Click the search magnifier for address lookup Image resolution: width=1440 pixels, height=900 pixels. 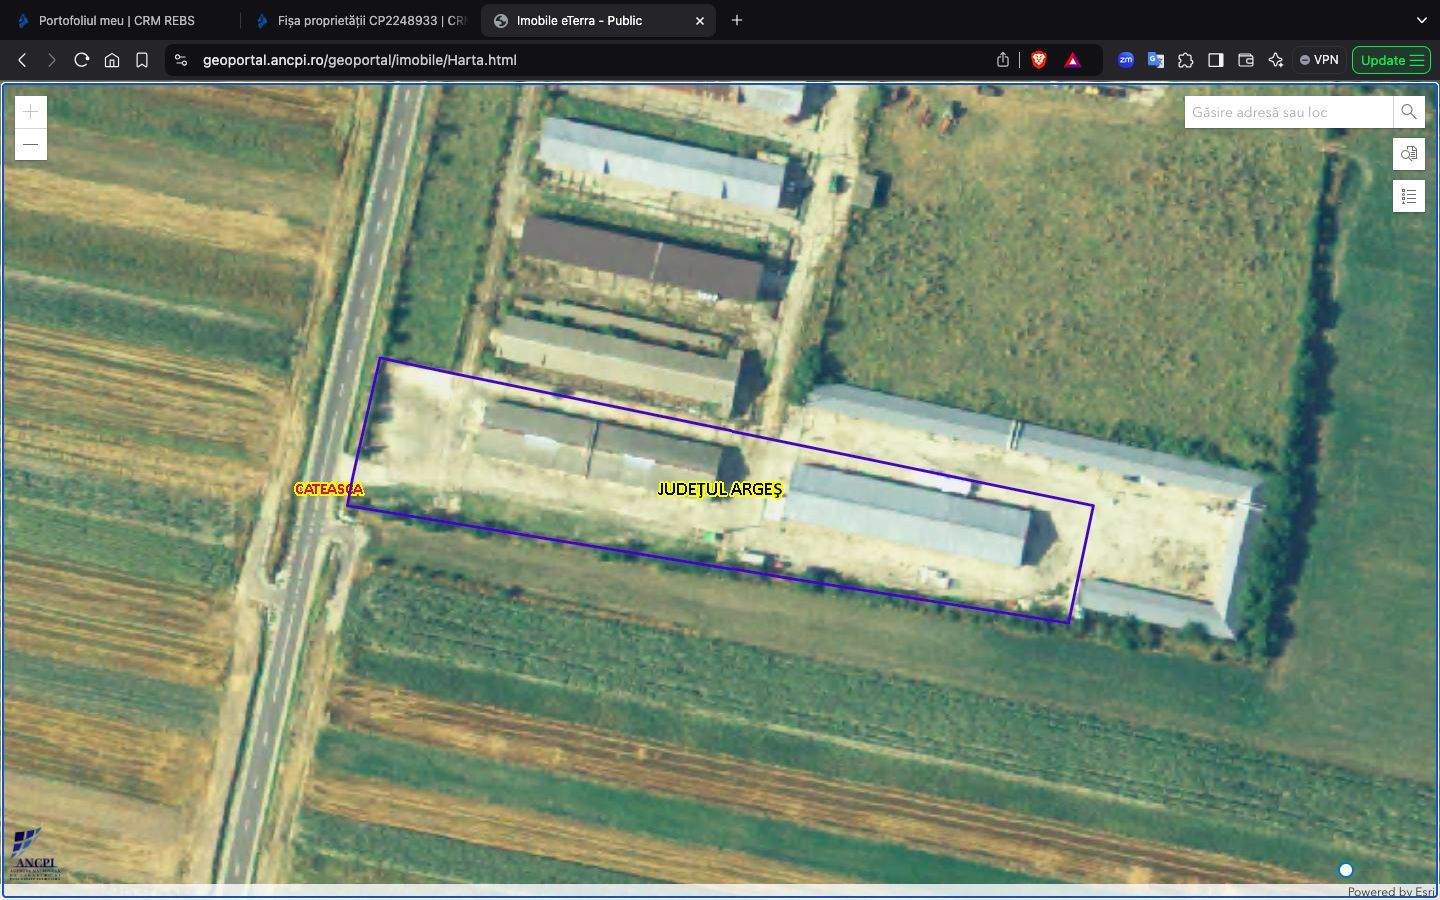1408,112
